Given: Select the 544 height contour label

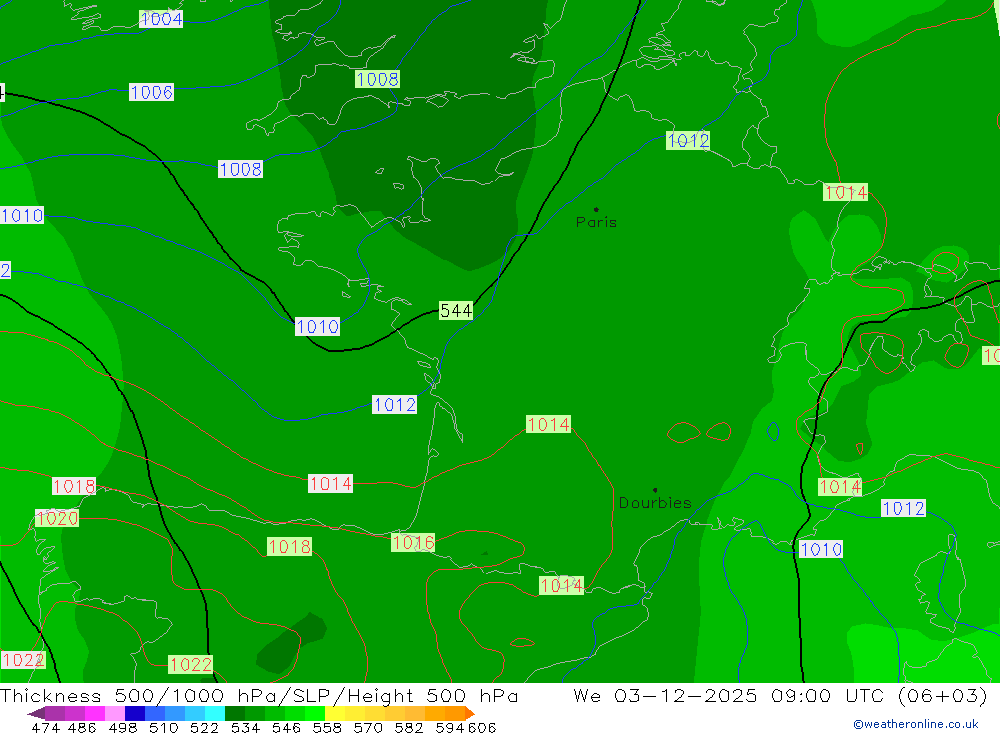Looking at the screenshot, I should tap(456, 311).
